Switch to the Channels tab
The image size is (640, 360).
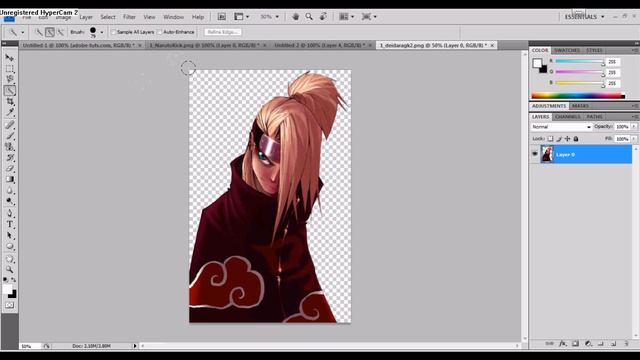567,117
